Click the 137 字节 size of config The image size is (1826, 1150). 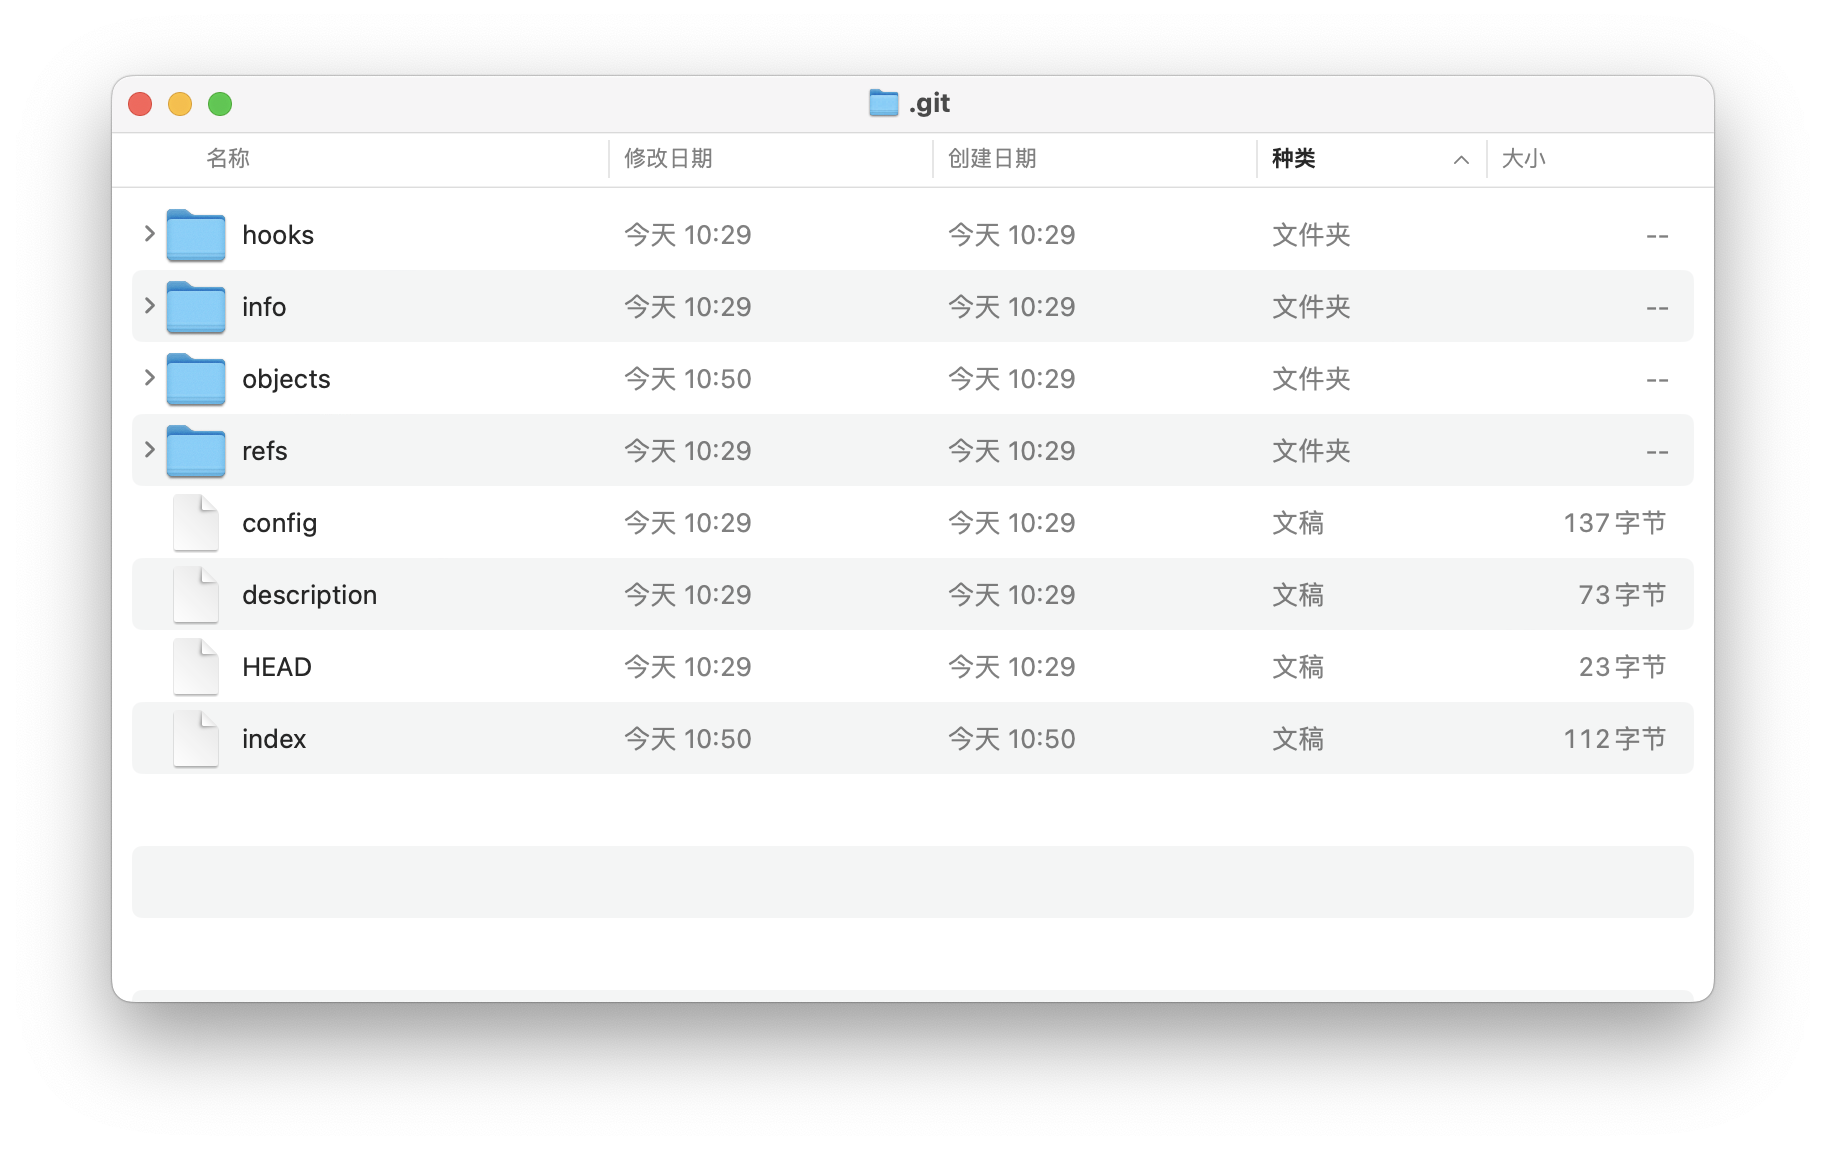pos(1614,523)
